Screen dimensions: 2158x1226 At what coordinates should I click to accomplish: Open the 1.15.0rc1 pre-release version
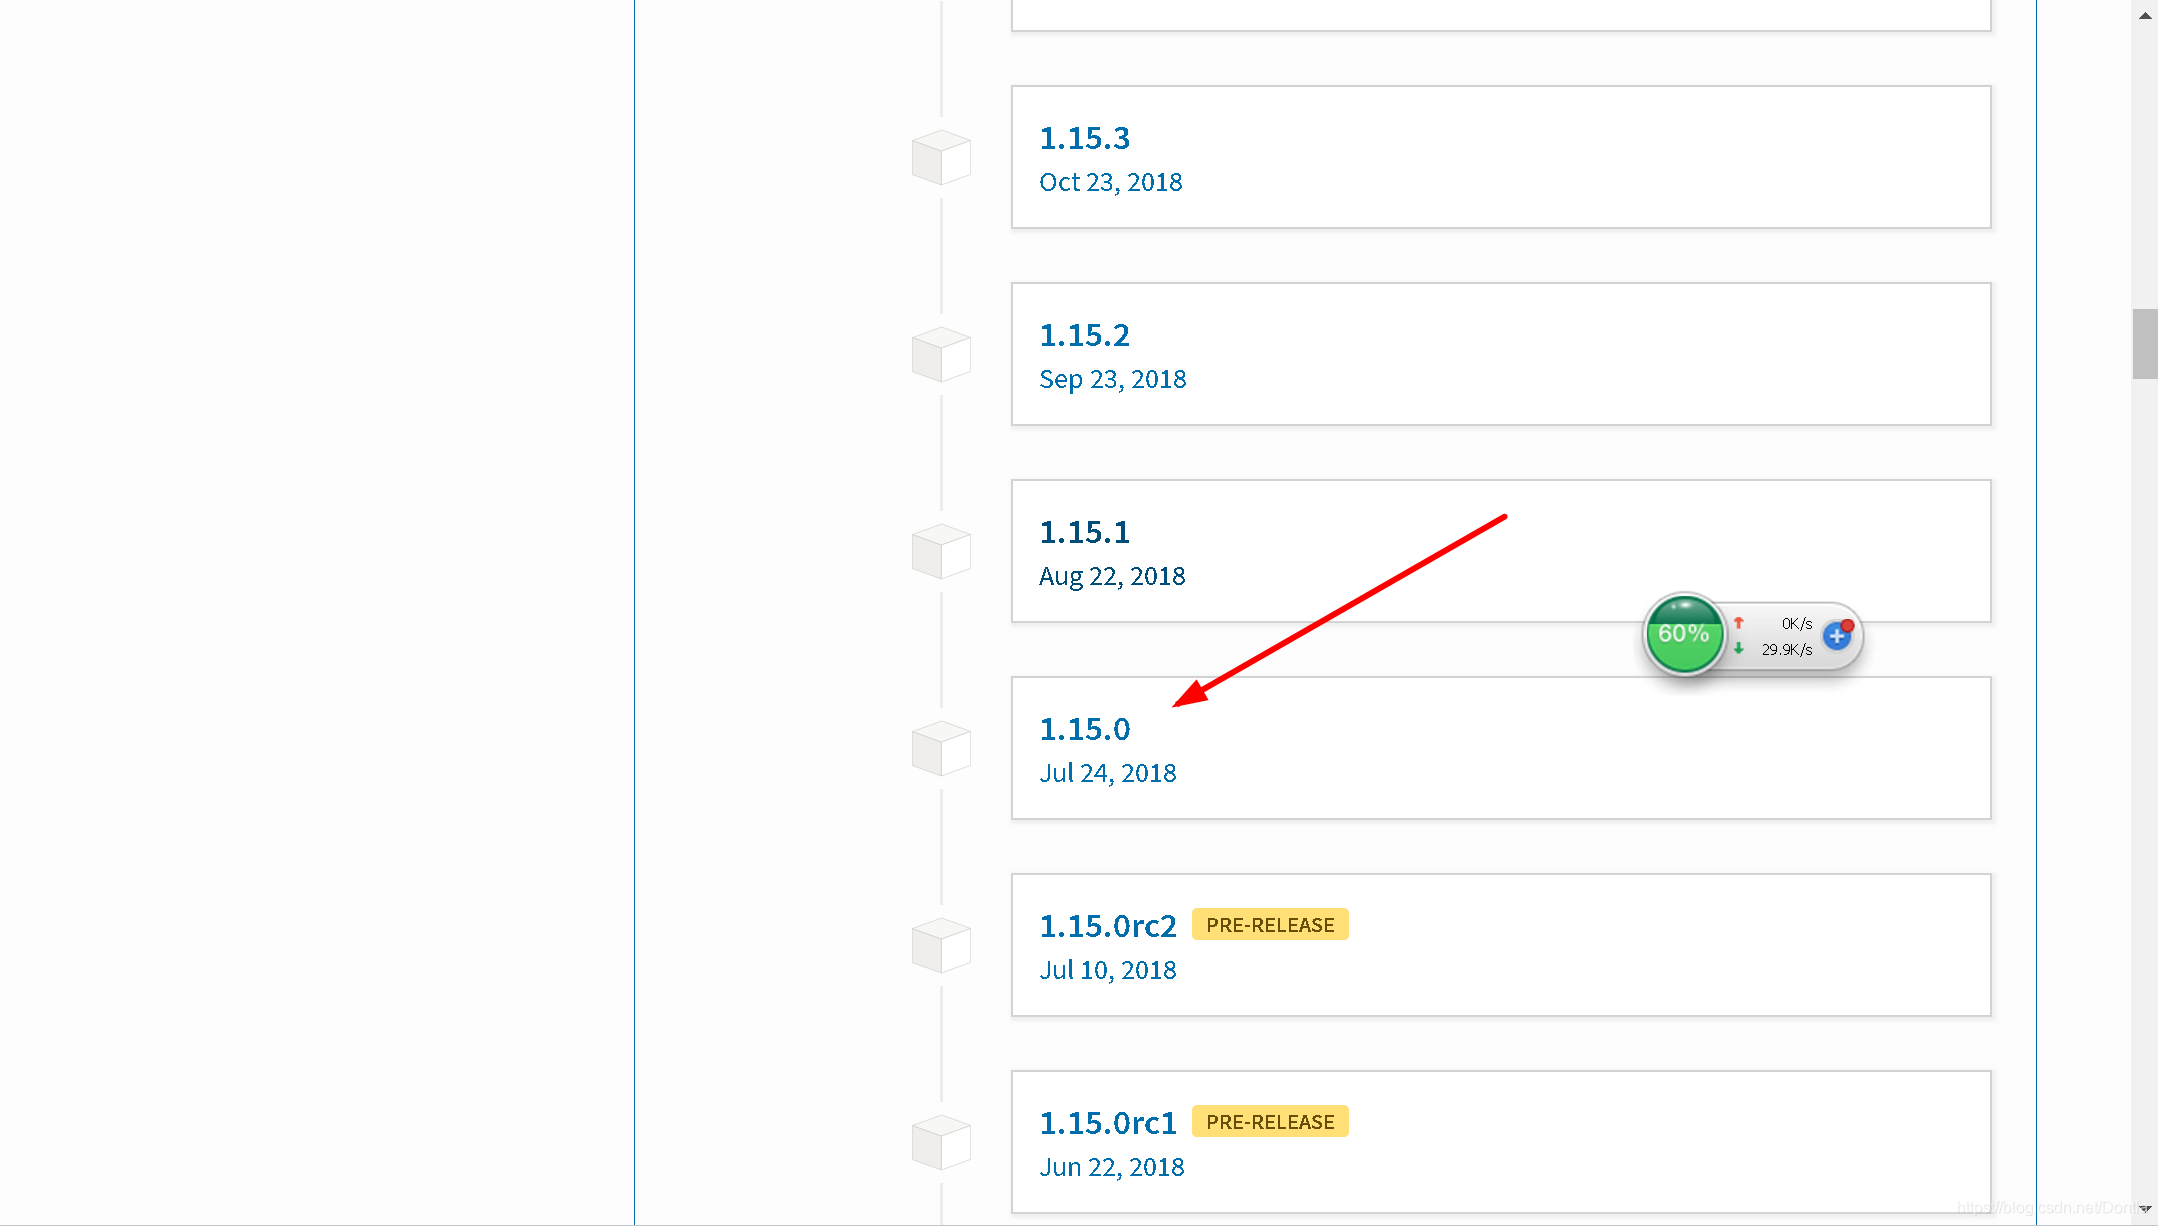[x=1108, y=1123]
